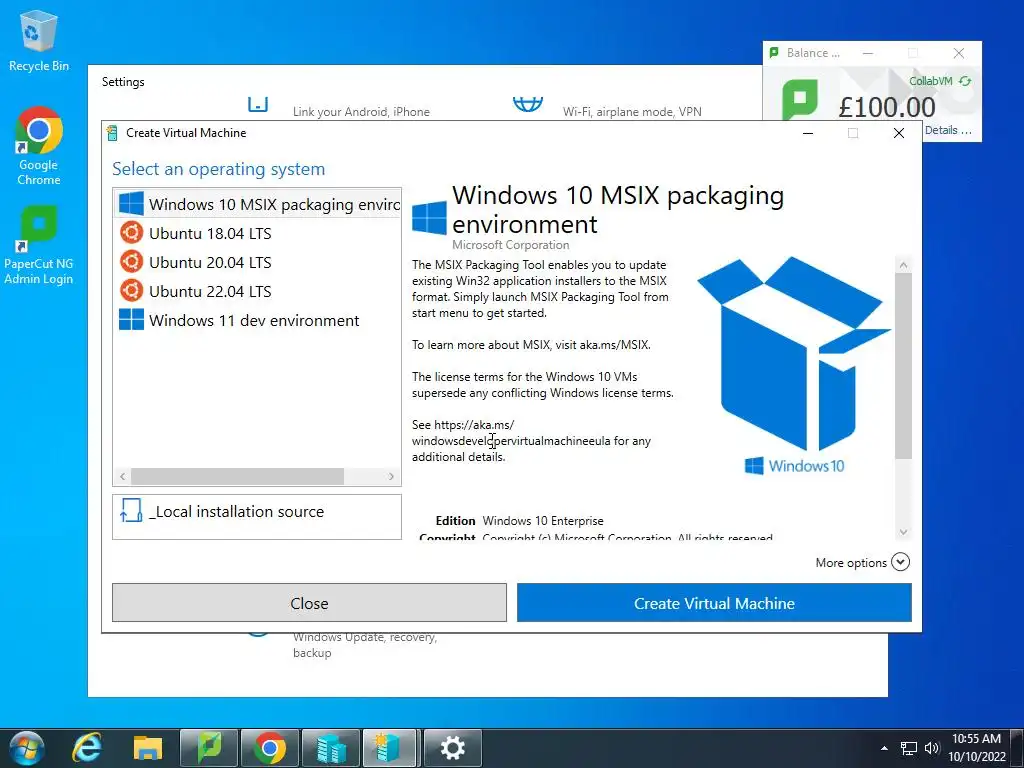Click the Create Virtual Machine button
This screenshot has width=1024, height=768.
click(714, 603)
